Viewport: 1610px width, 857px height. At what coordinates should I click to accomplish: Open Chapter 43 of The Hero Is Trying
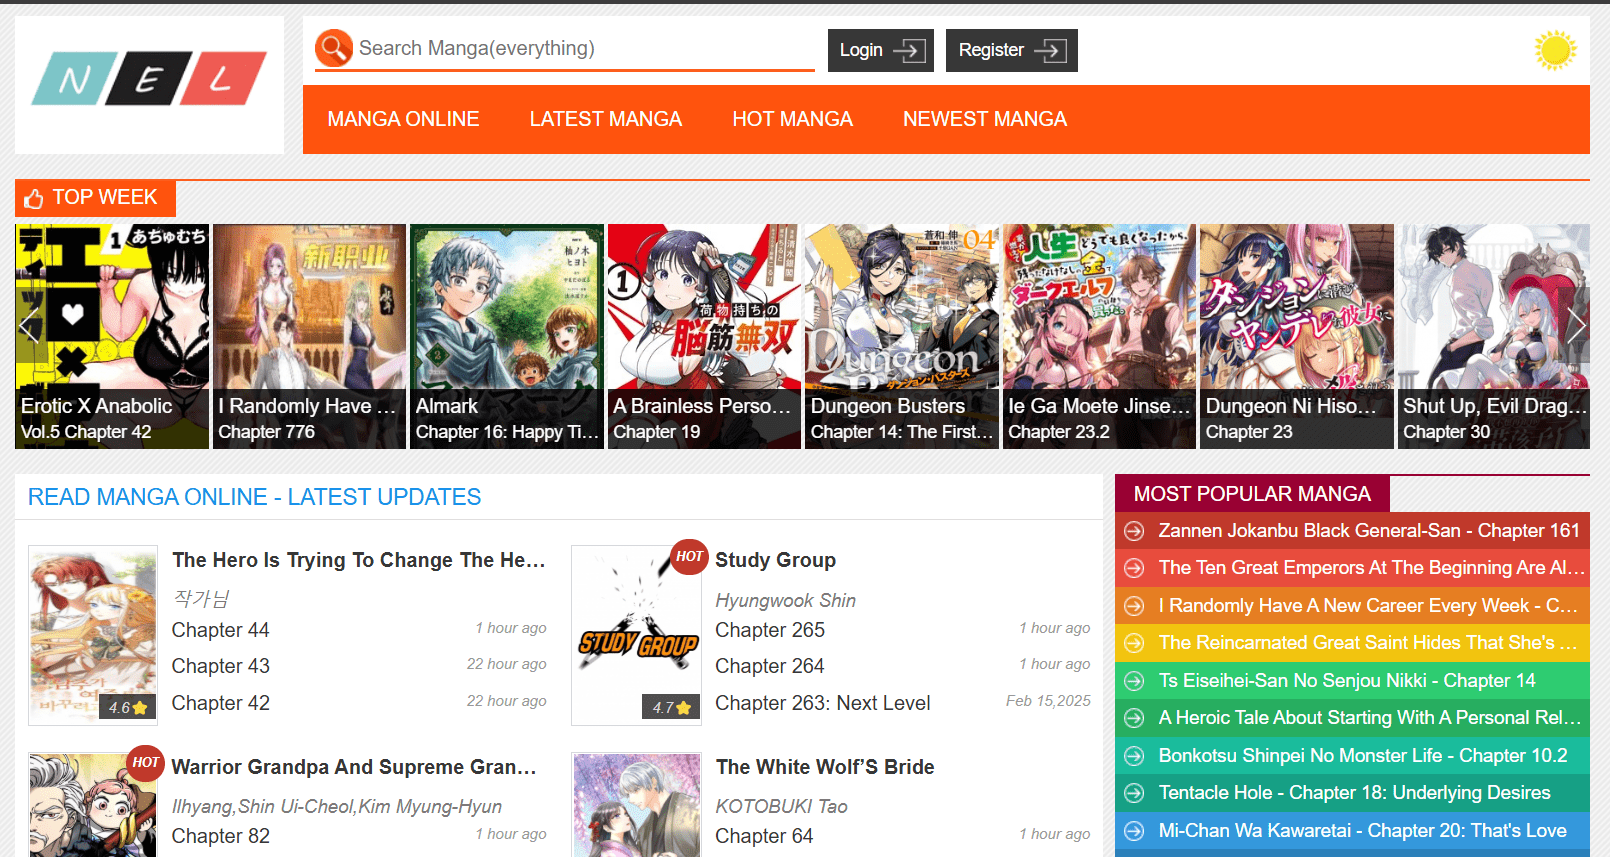pyautogui.click(x=220, y=666)
